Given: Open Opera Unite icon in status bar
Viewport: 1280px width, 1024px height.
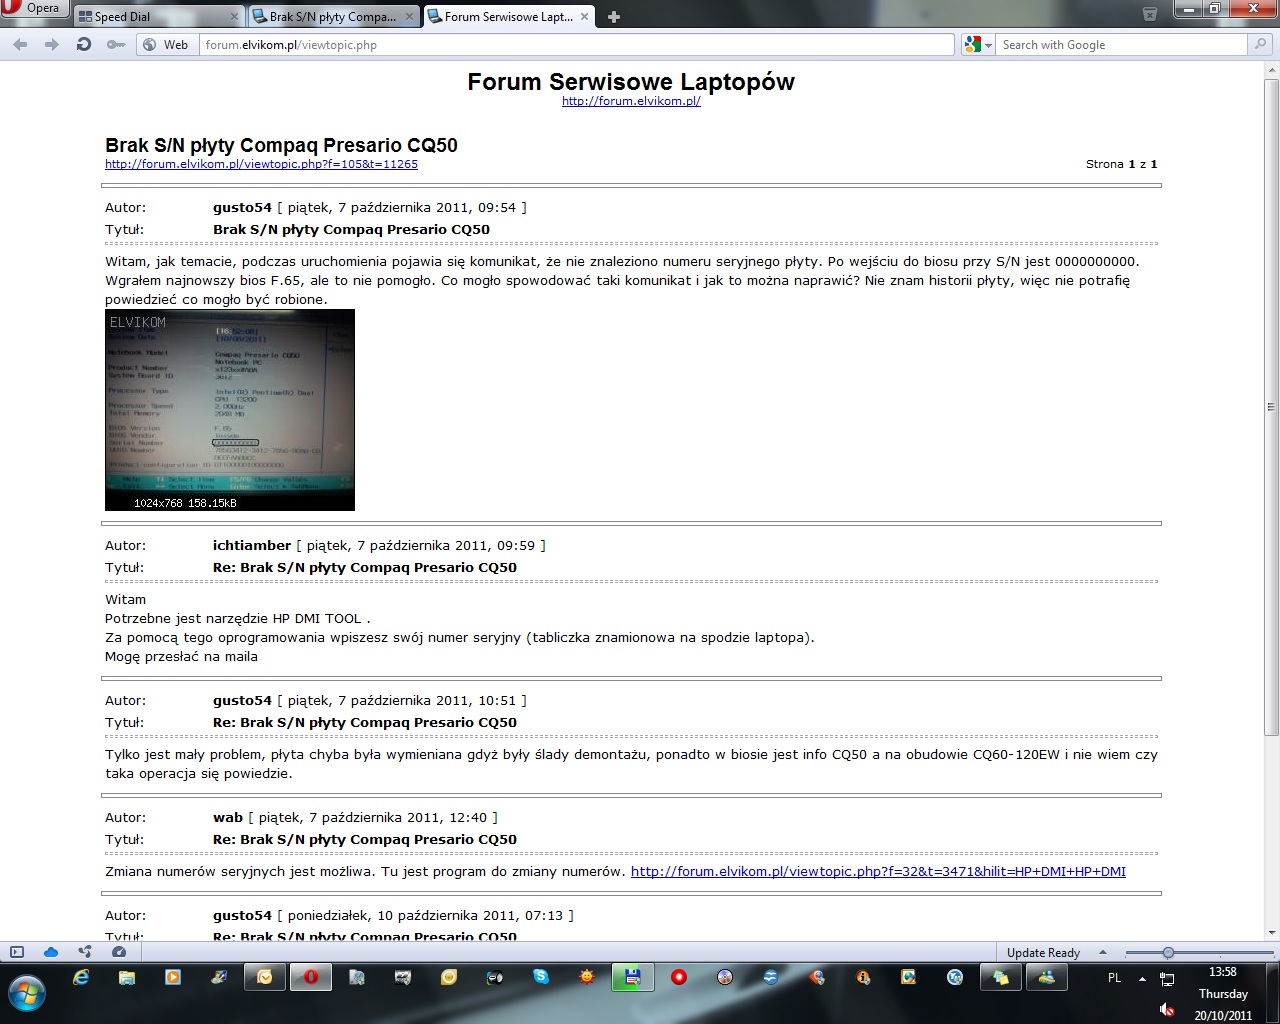Looking at the screenshot, I should [x=85, y=952].
